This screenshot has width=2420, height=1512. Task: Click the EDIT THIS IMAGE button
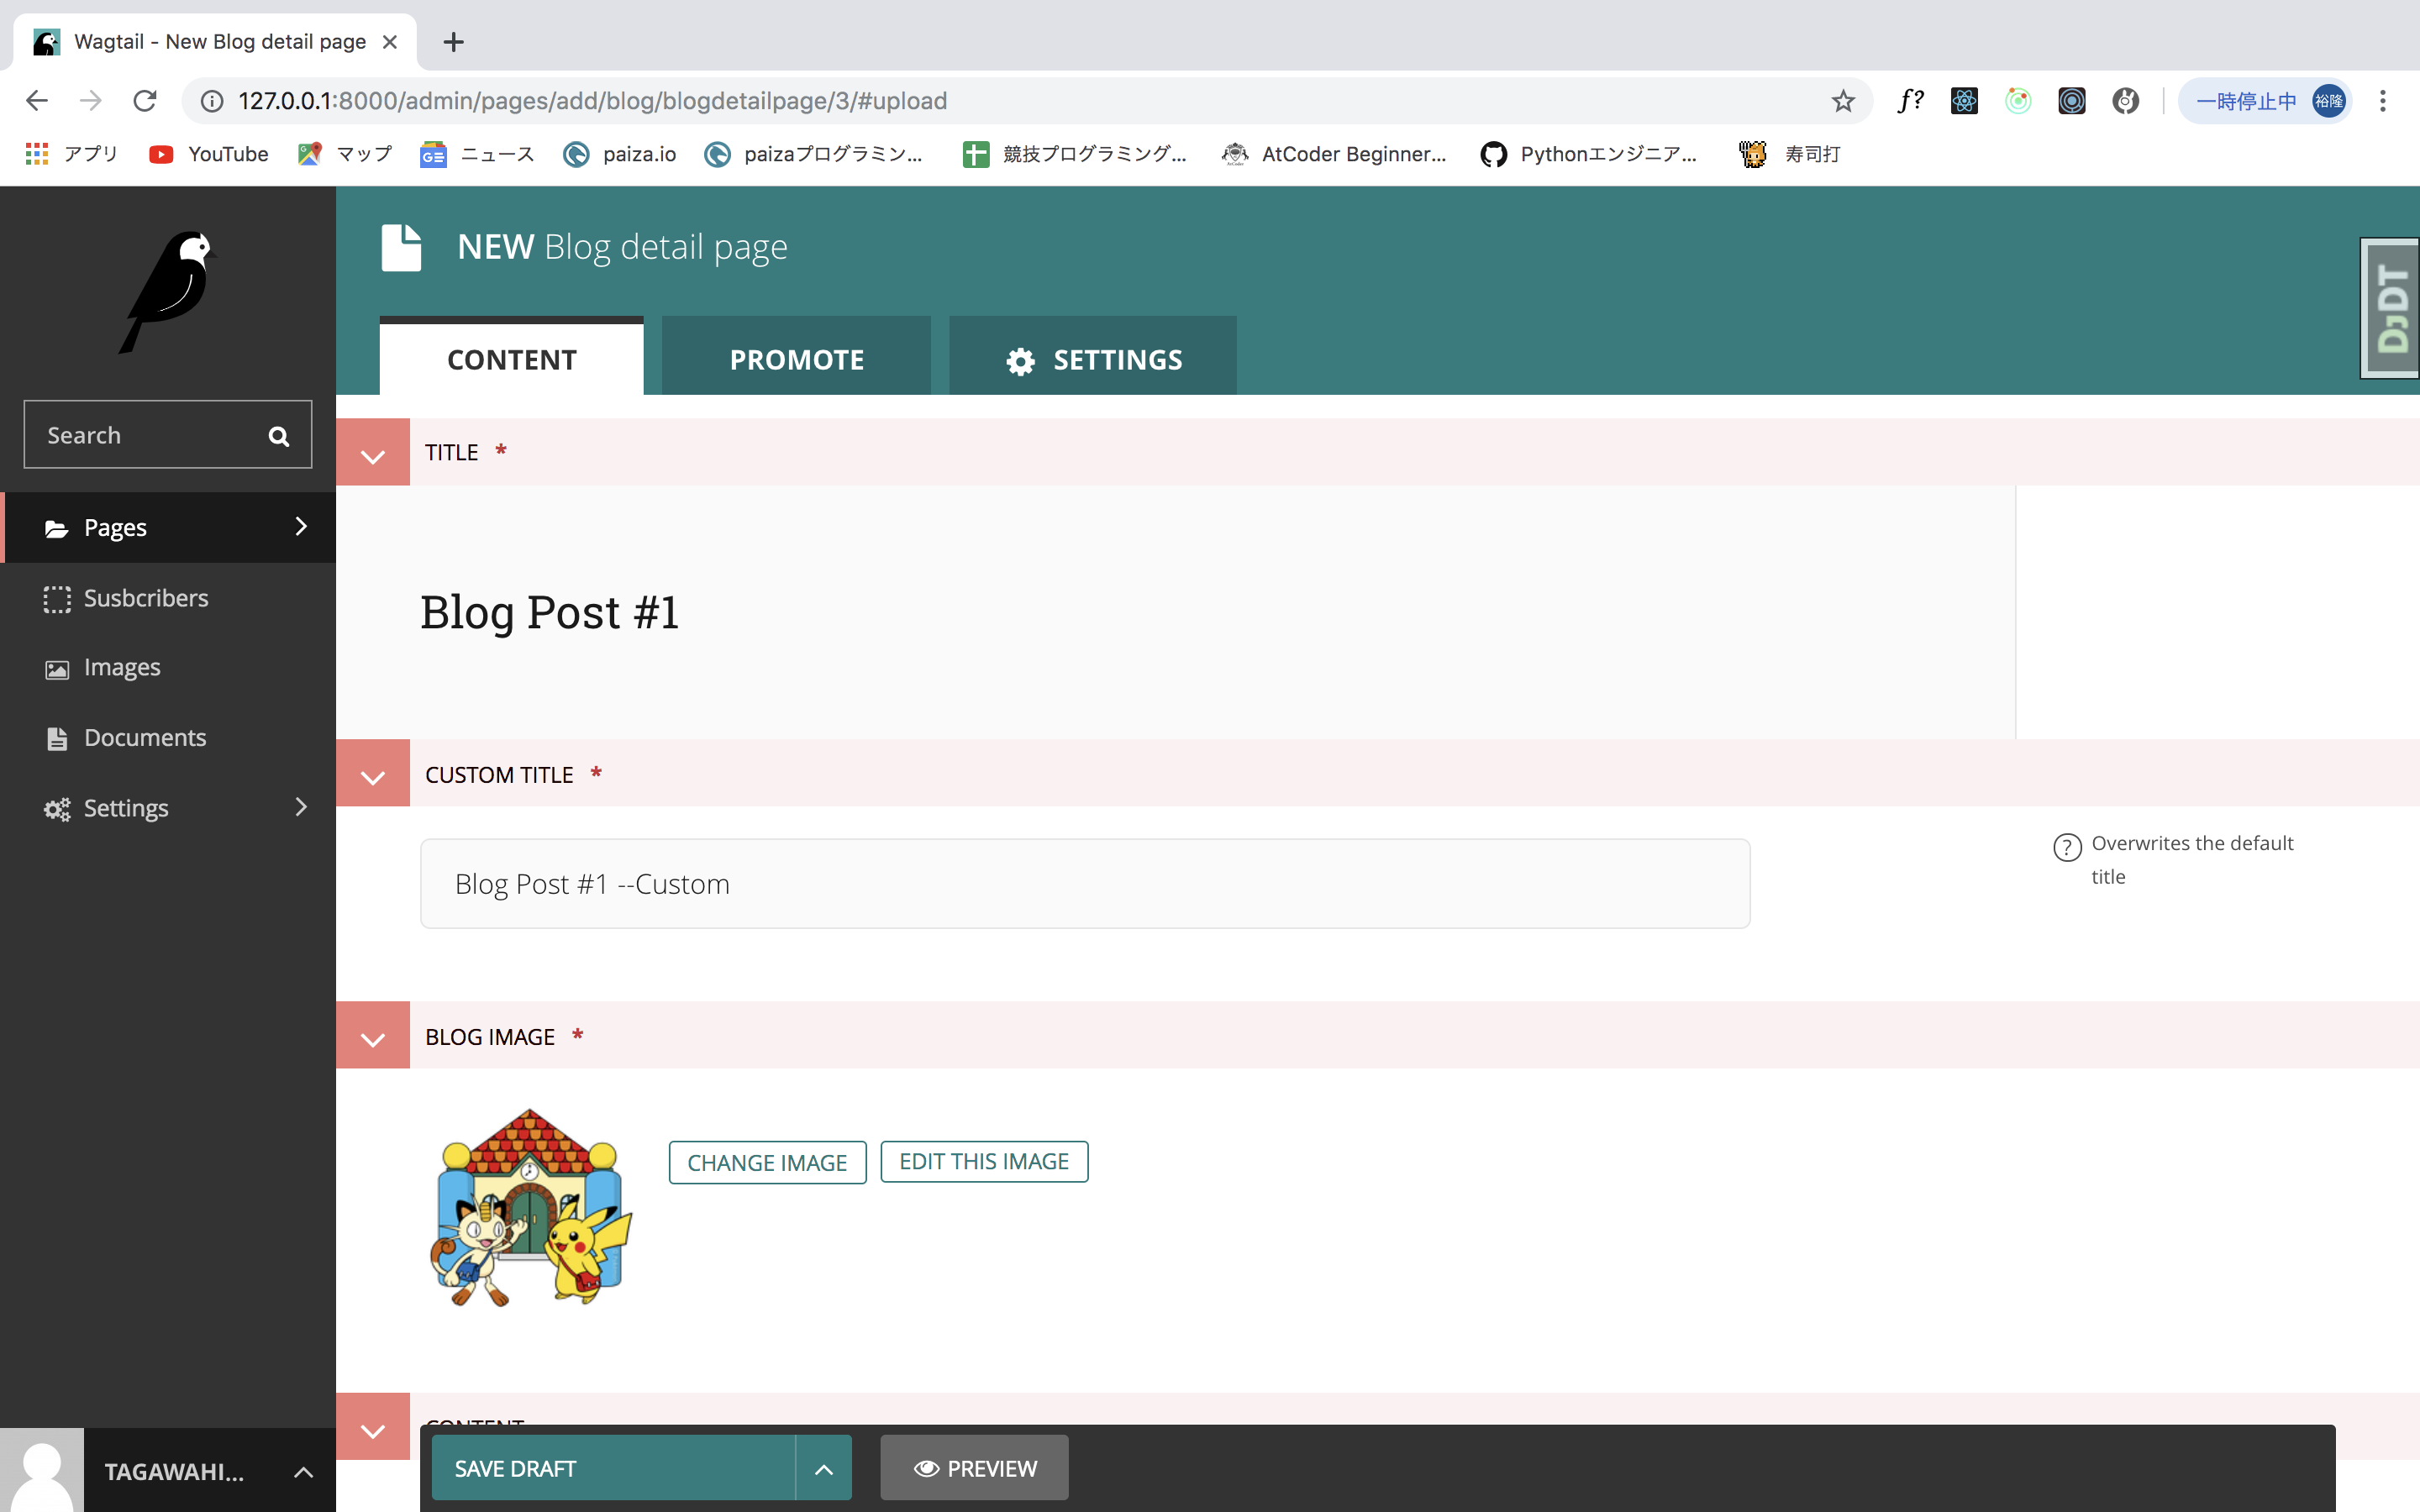tap(982, 1160)
